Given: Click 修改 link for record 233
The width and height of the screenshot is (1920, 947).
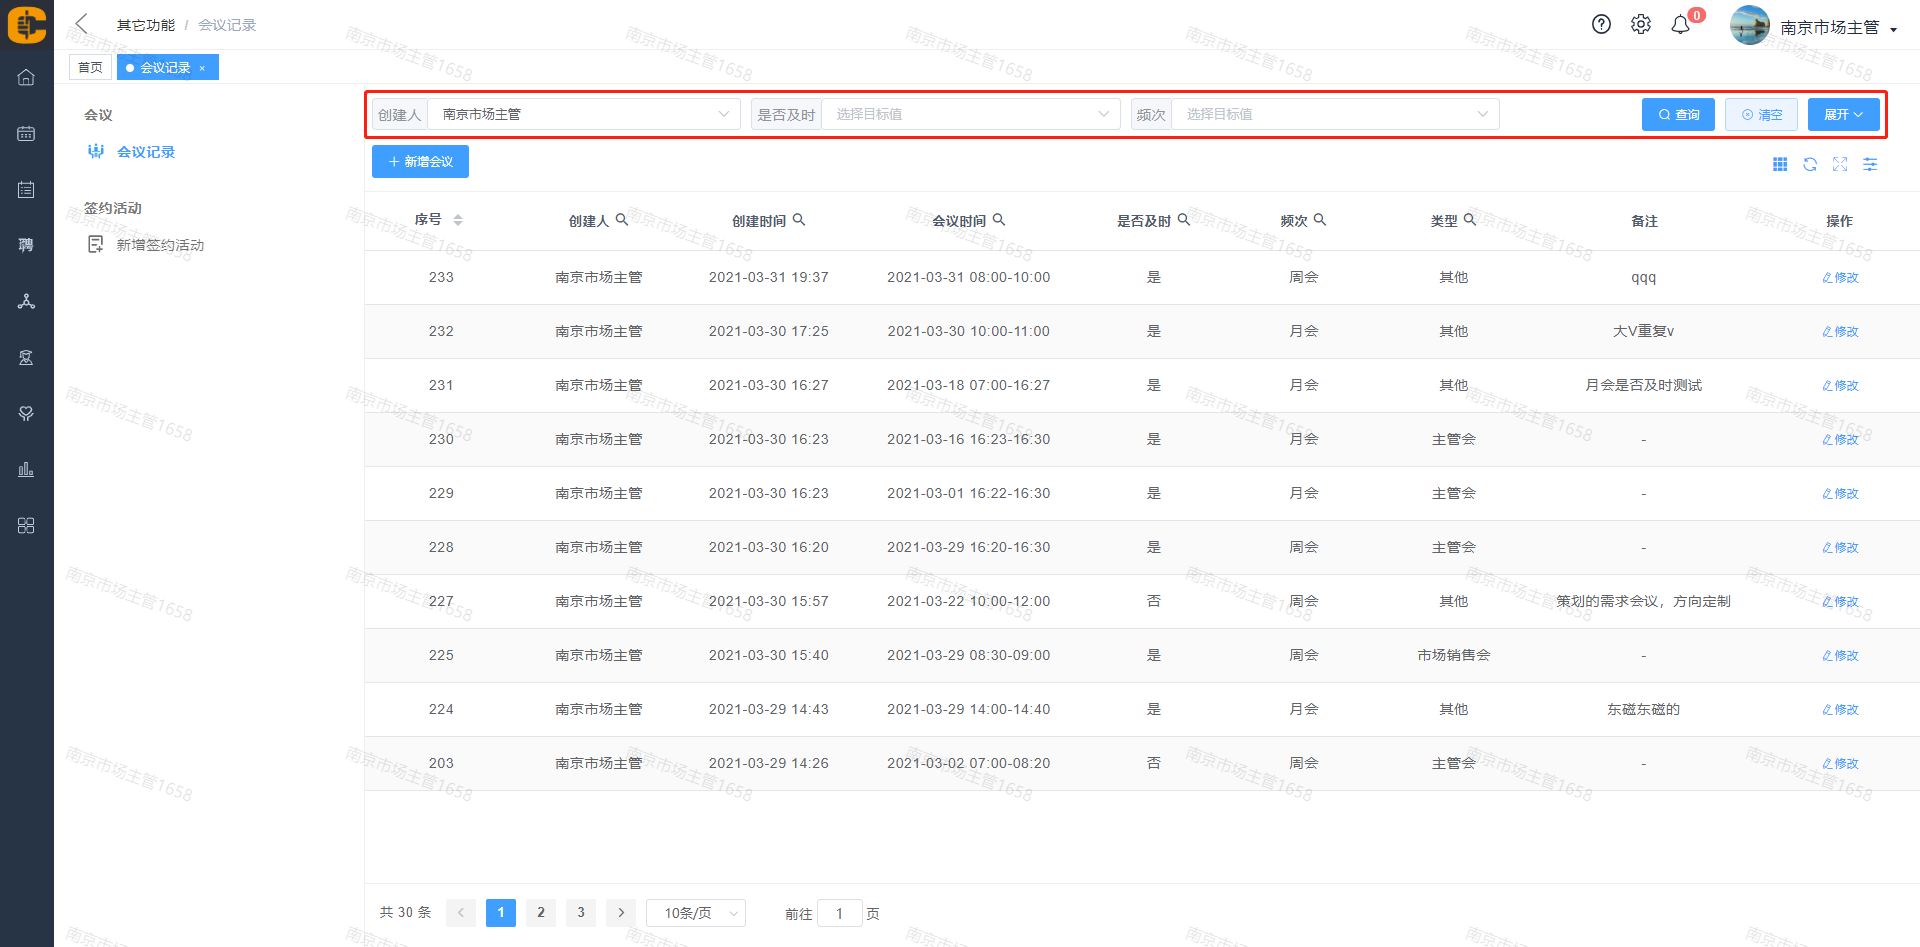Looking at the screenshot, I should [x=1839, y=278].
